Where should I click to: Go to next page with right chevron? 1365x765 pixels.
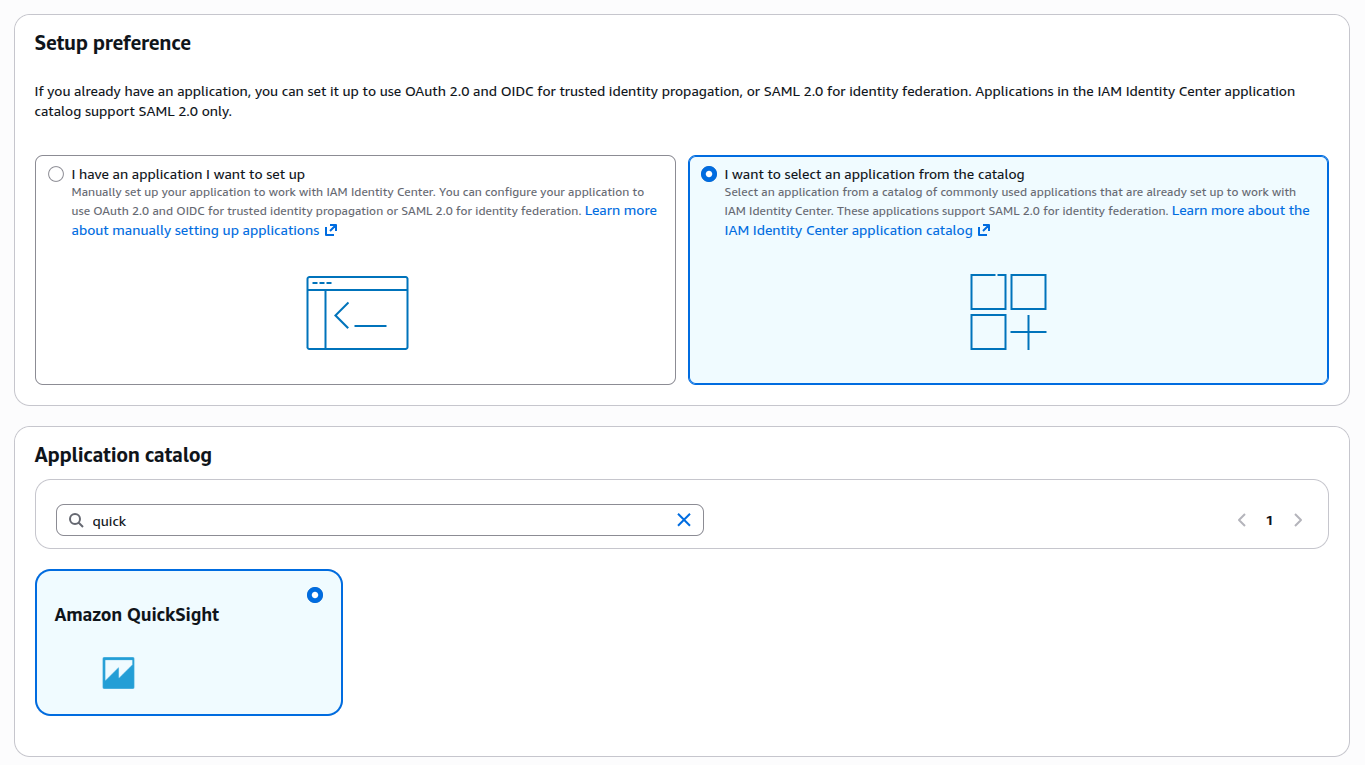click(x=1298, y=520)
